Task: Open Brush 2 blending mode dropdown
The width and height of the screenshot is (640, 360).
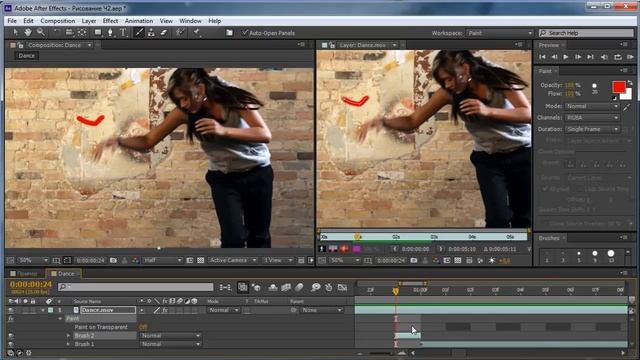Action: pyautogui.click(x=170, y=336)
